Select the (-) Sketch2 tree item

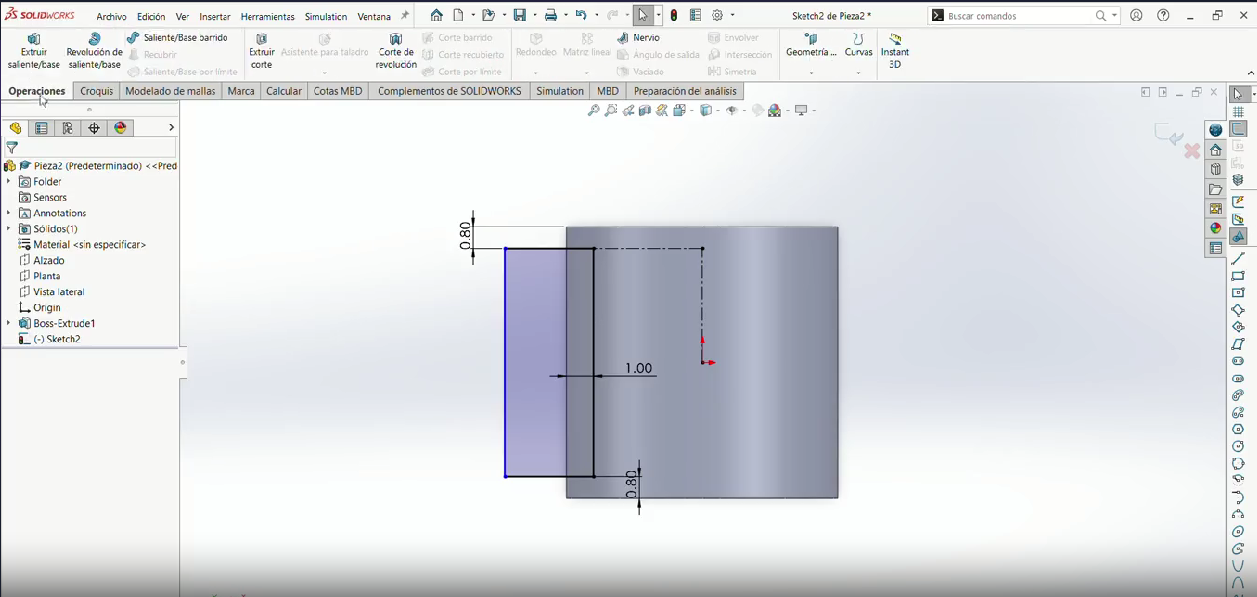[x=50, y=339]
